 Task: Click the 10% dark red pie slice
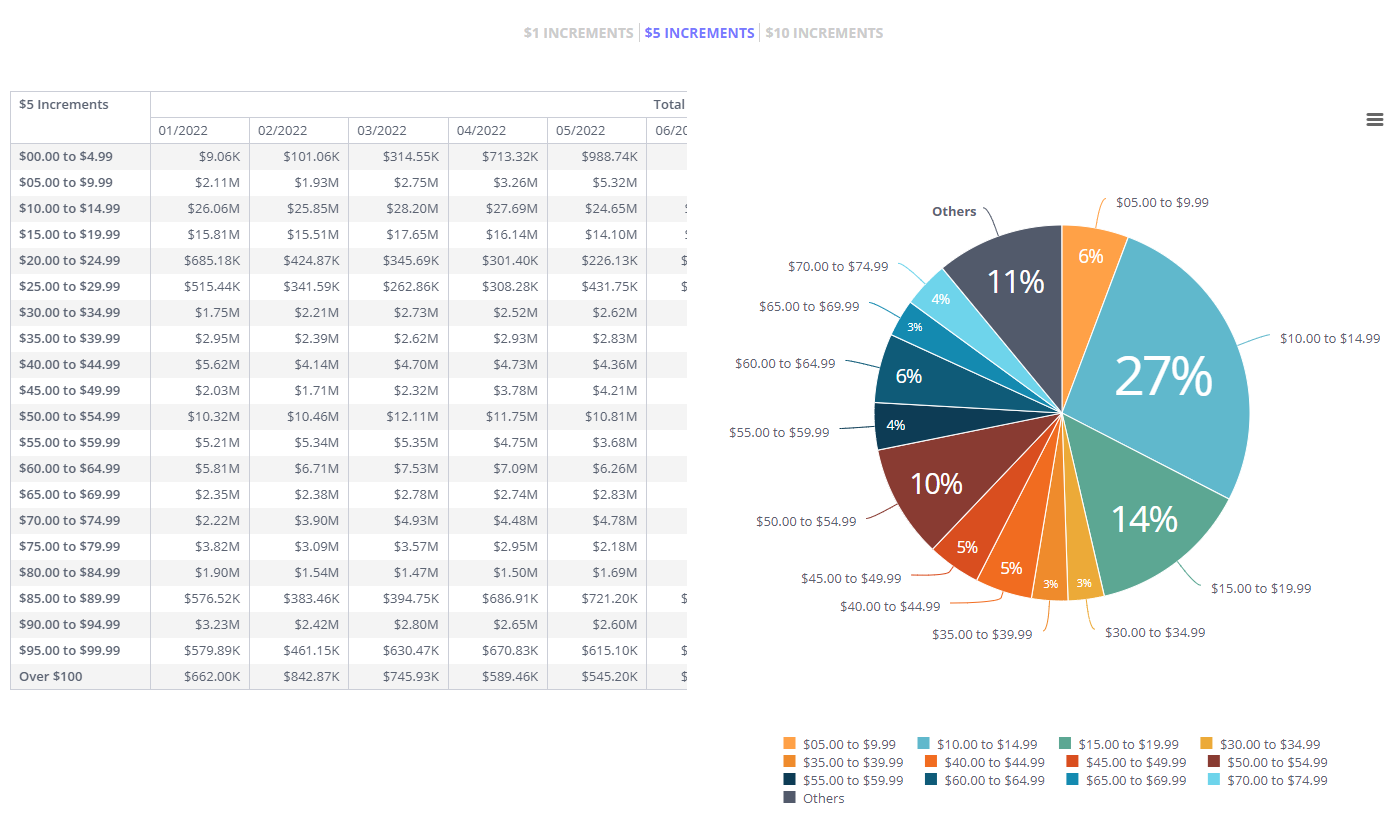[x=936, y=484]
